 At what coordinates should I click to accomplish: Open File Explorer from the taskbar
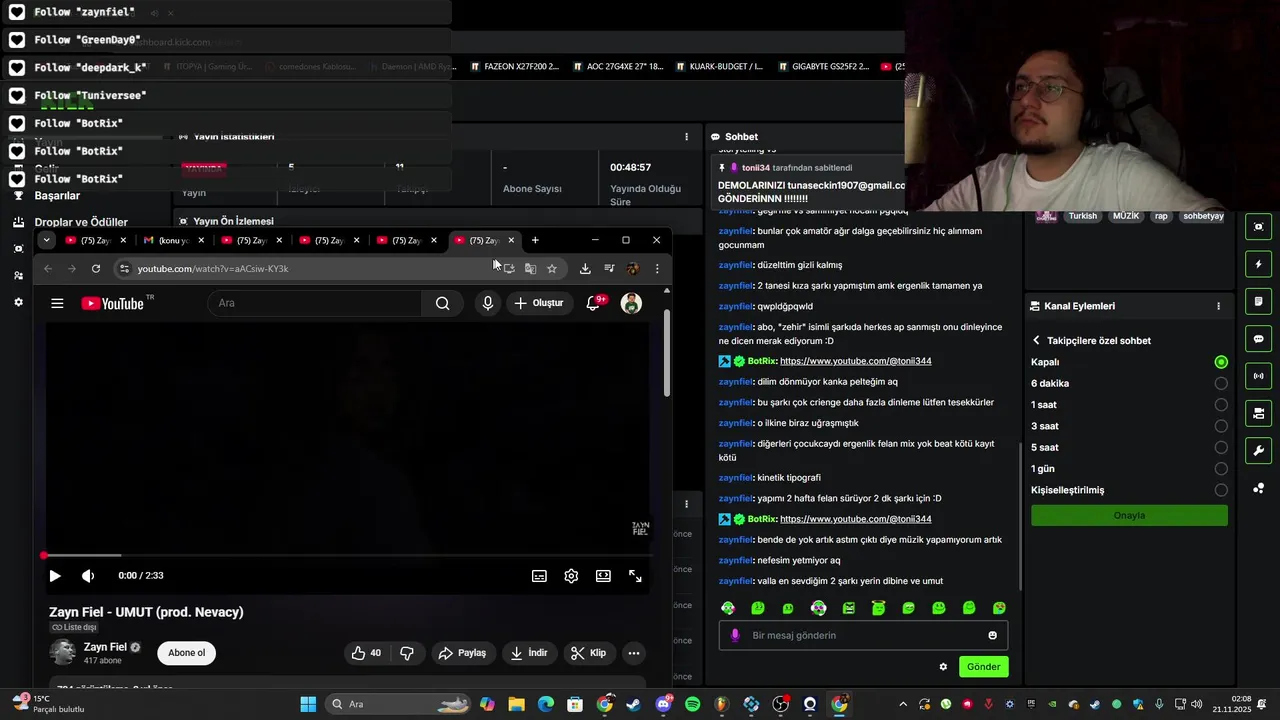[516, 704]
